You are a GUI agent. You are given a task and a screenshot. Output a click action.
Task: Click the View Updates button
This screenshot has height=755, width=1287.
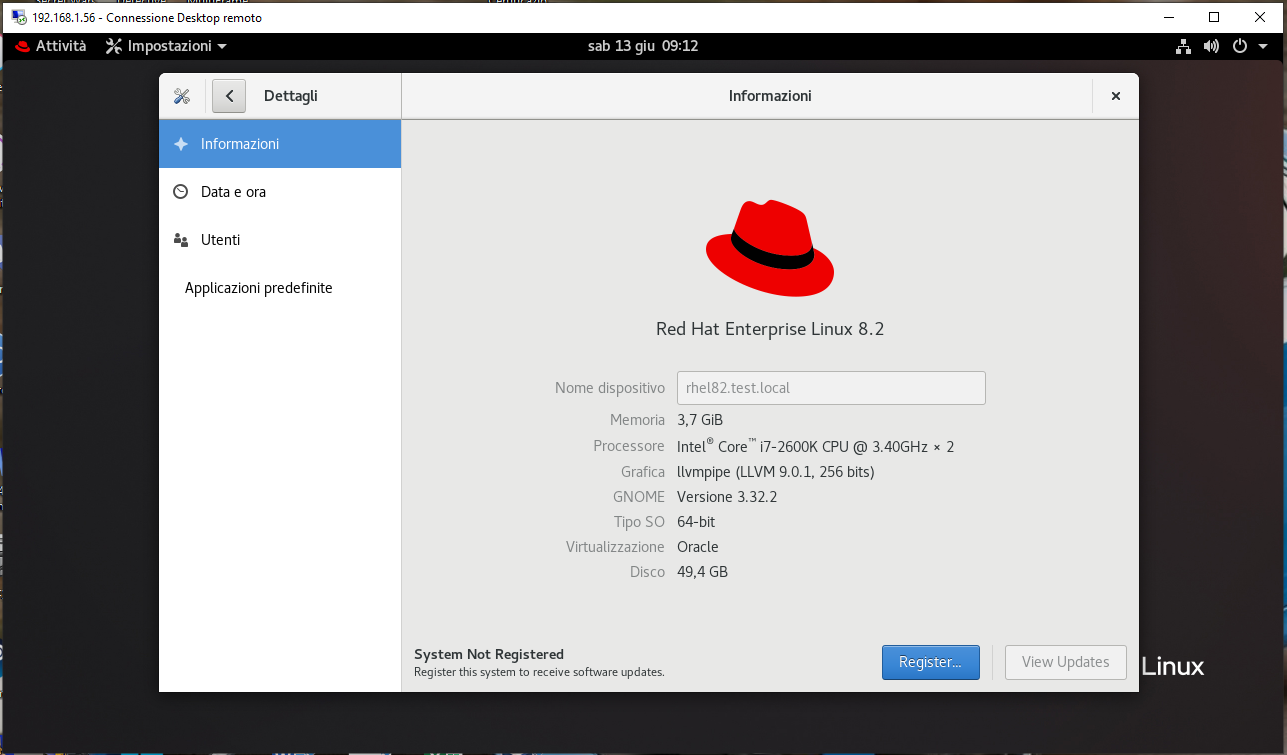pyautogui.click(x=1065, y=662)
